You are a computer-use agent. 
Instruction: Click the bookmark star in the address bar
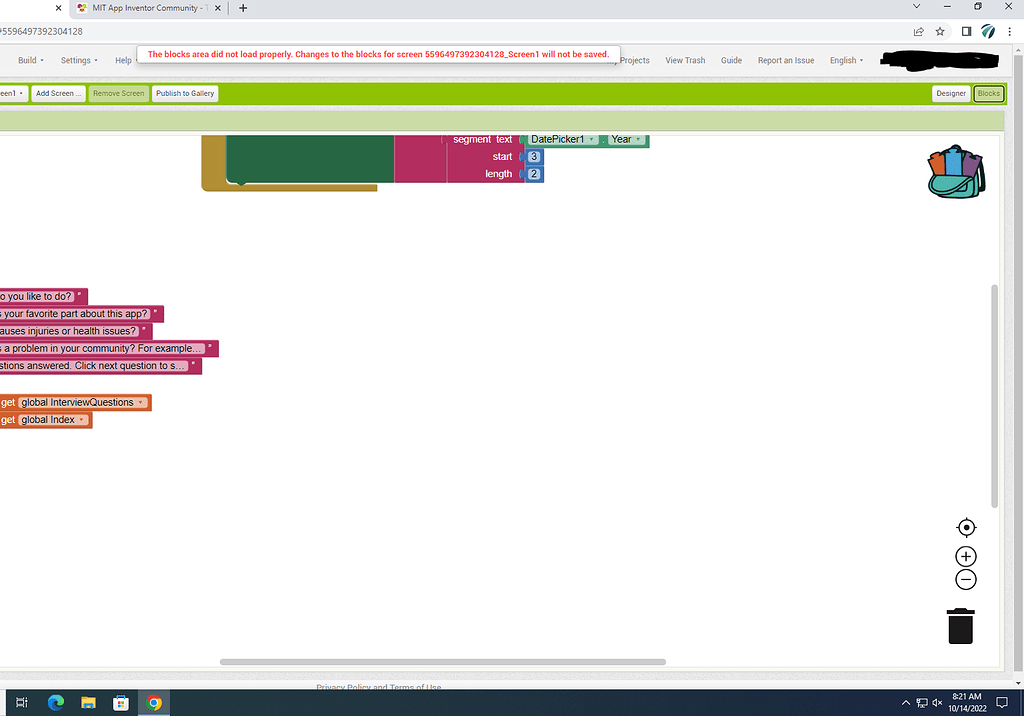click(x=940, y=31)
